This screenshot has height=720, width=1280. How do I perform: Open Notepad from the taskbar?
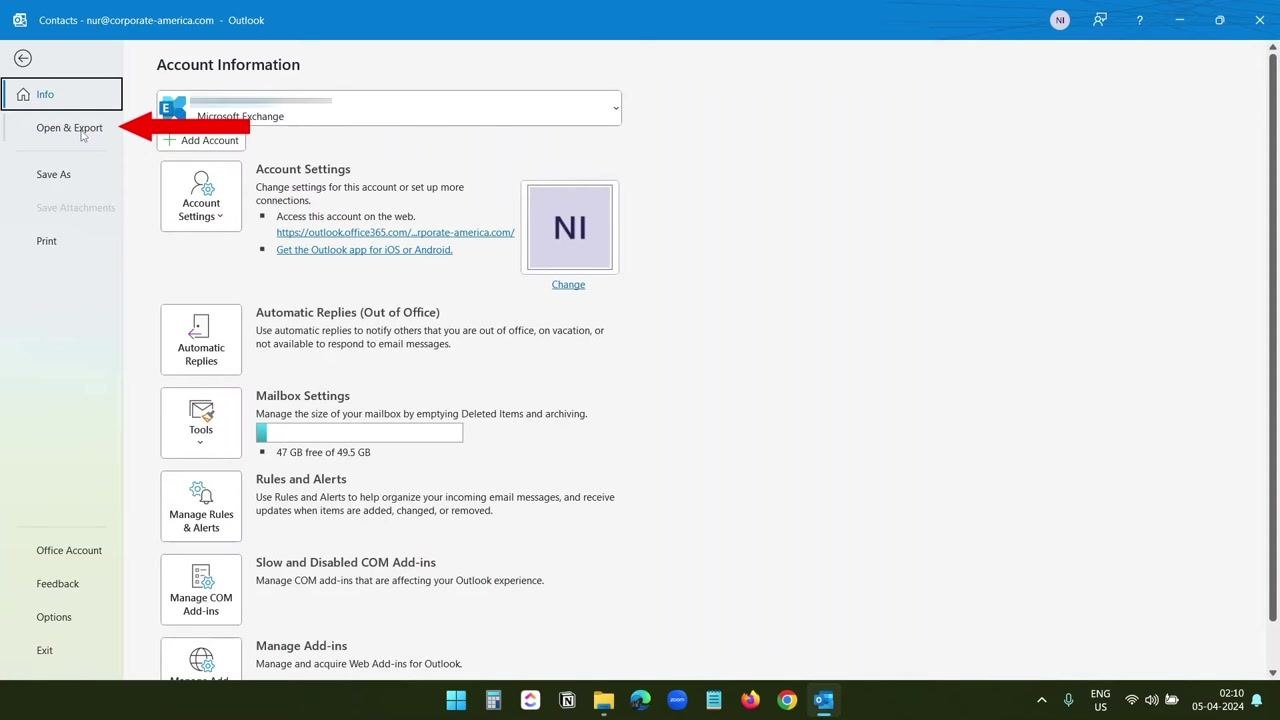tap(713, 700)
